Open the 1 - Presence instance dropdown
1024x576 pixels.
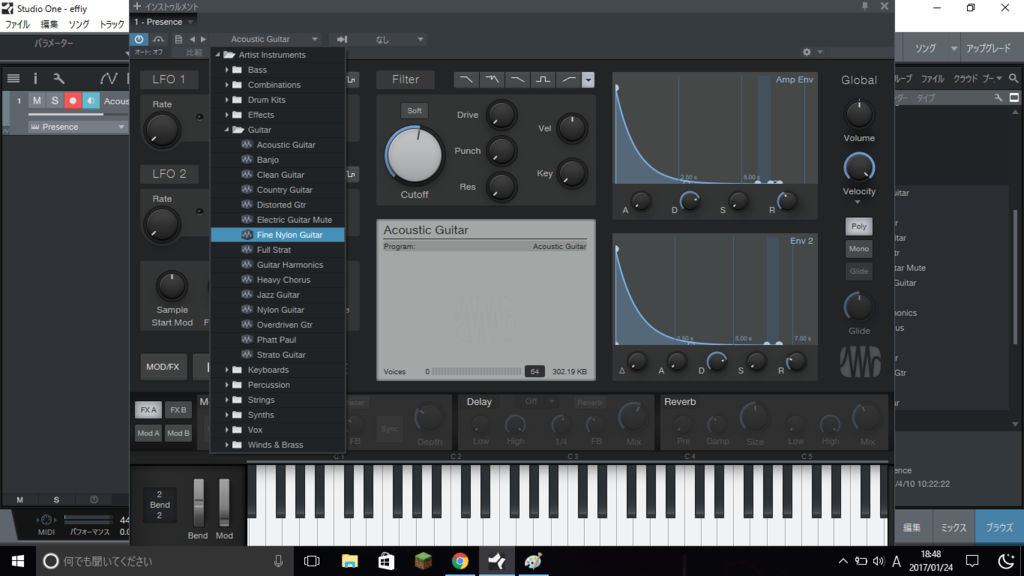164,22
